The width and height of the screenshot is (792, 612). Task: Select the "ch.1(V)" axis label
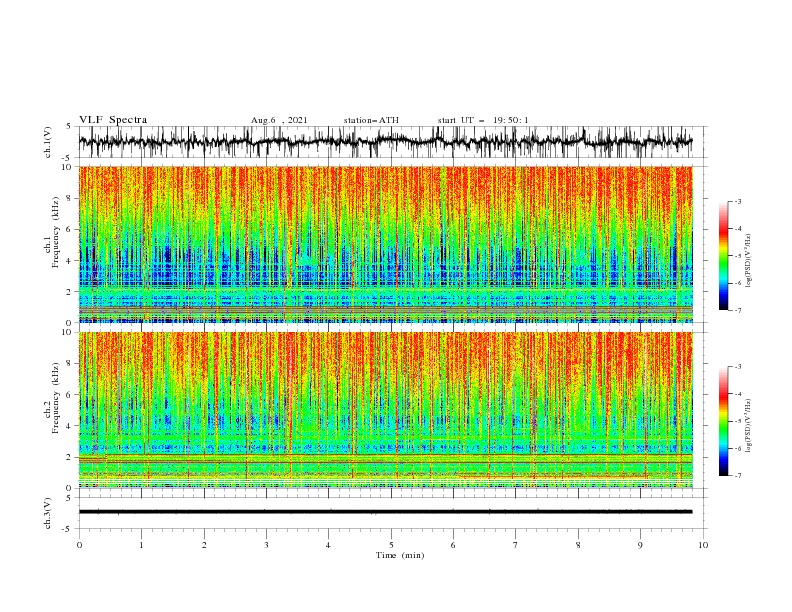(48, 142)
